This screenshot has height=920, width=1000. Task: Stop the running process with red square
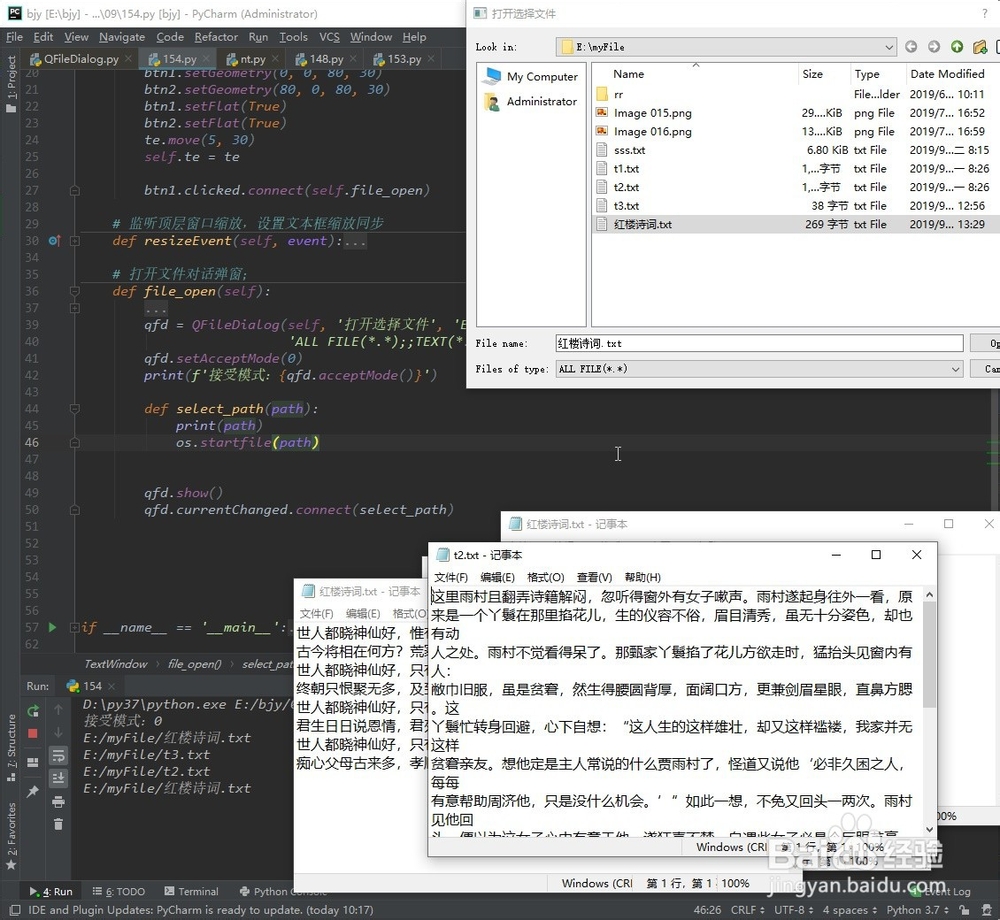tap(33, 733)
